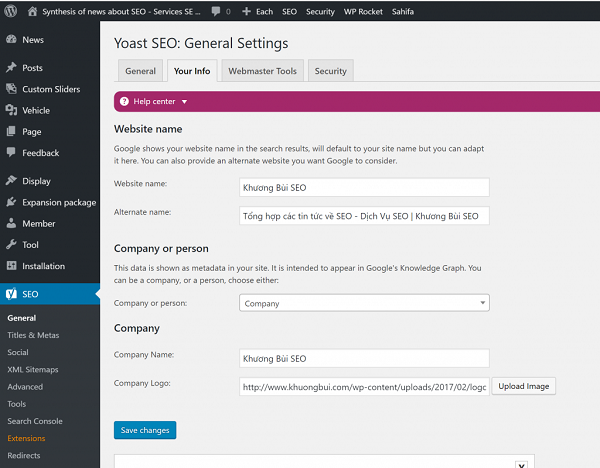
Task: Click into the Website name field
Action: click(364, 188)
